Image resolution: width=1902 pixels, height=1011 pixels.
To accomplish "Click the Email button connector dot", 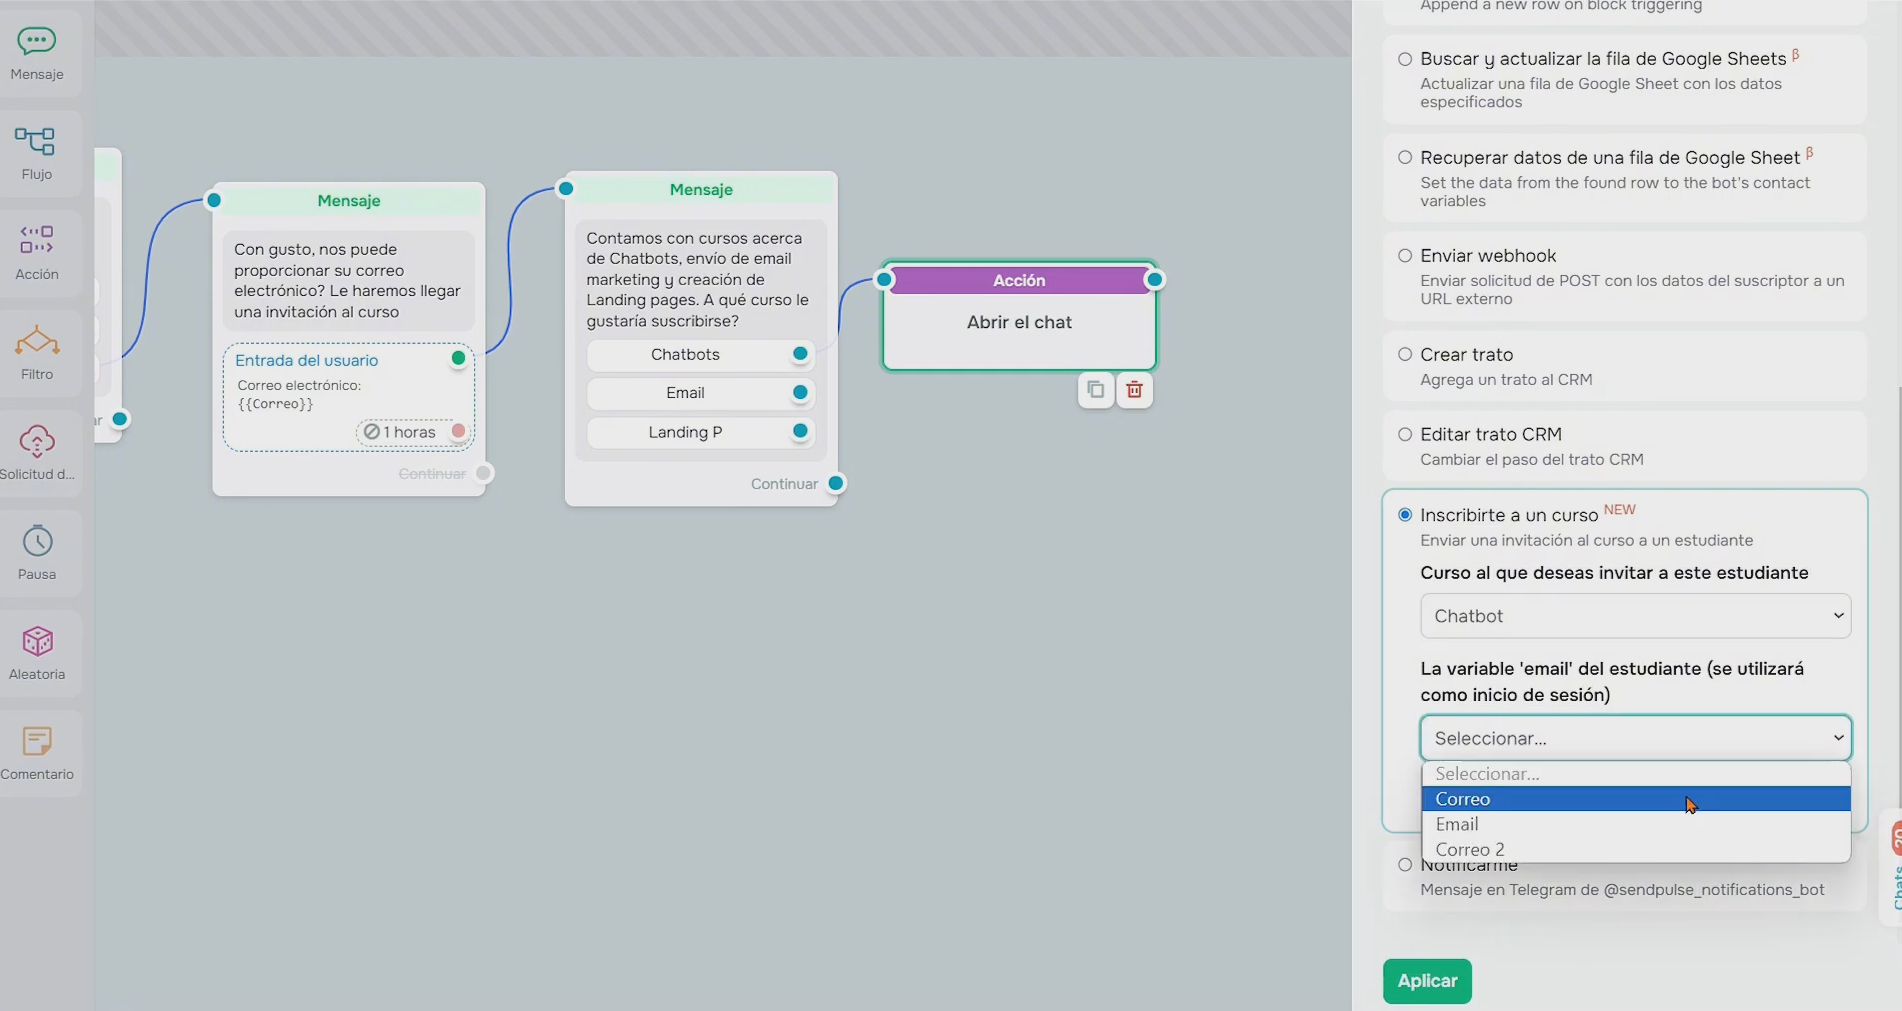I will [x=800, y=393].
